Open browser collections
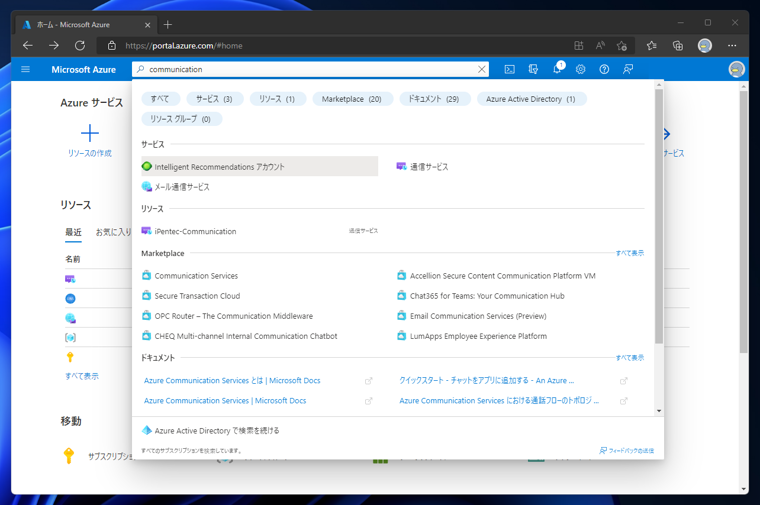 pos(678,46)
